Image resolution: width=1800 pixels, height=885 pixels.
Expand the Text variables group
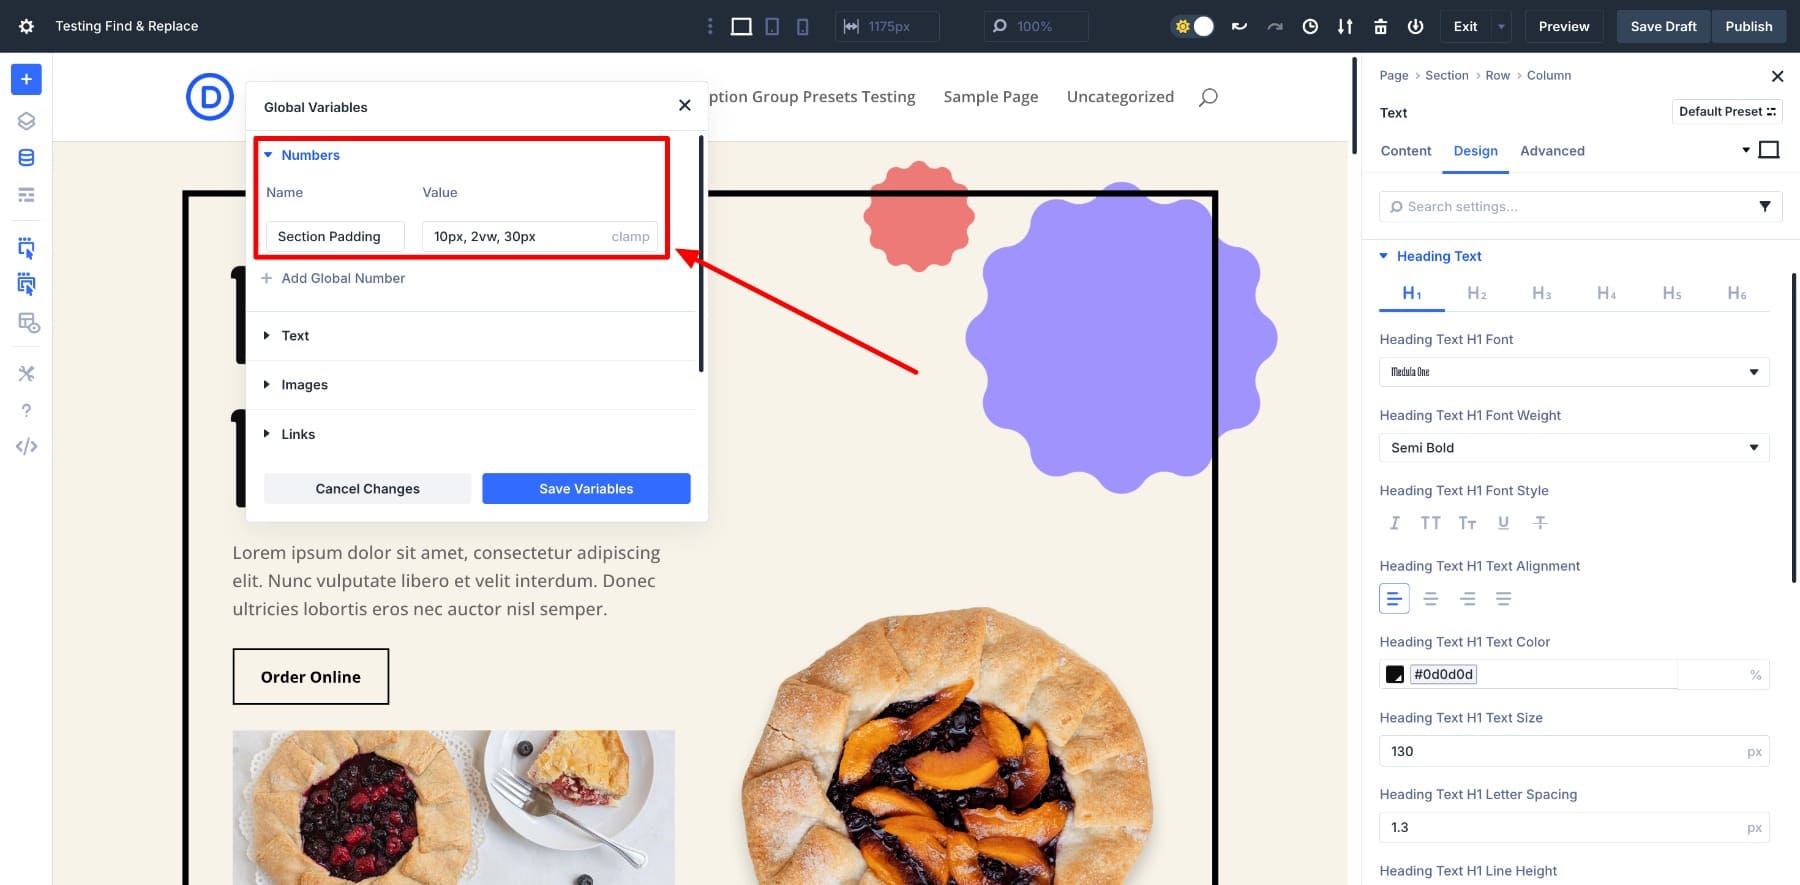(286, 336)
